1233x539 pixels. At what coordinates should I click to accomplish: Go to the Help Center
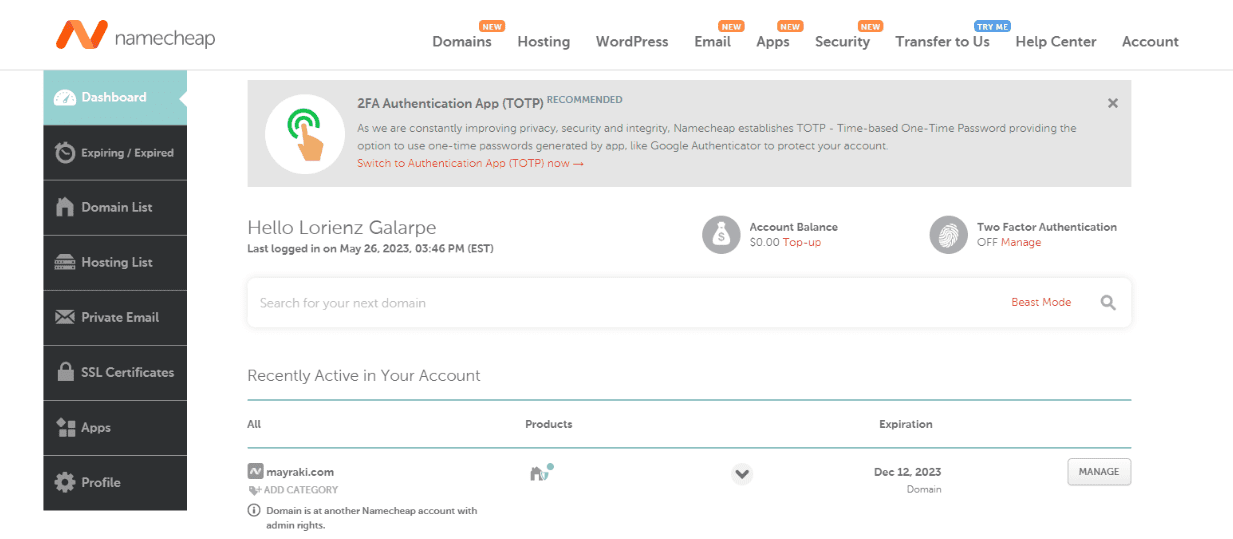tap(1056, 41)
